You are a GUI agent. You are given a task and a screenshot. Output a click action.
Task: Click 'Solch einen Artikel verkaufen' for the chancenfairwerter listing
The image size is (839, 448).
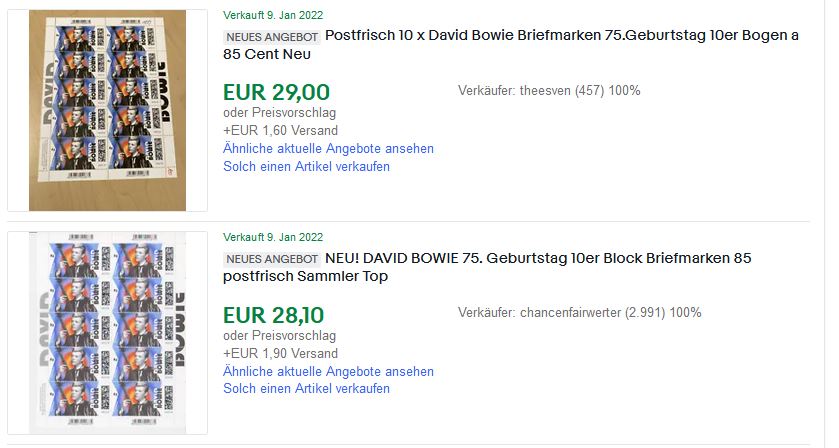[x=306, y=389]
